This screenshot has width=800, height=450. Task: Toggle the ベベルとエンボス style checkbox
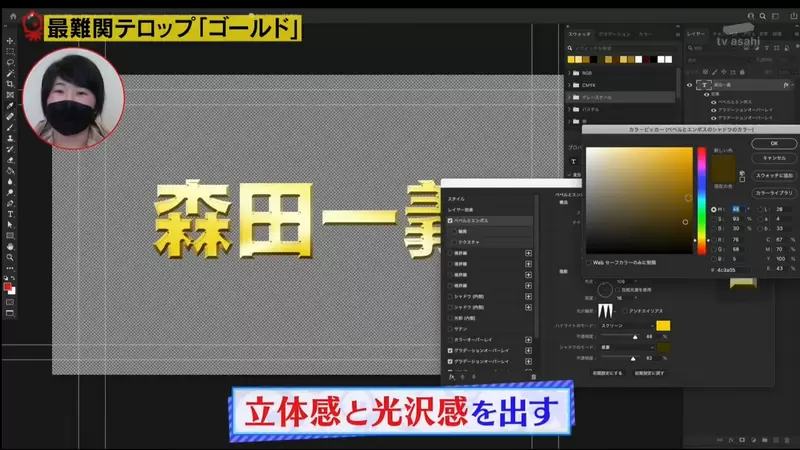tap(450, 219)
